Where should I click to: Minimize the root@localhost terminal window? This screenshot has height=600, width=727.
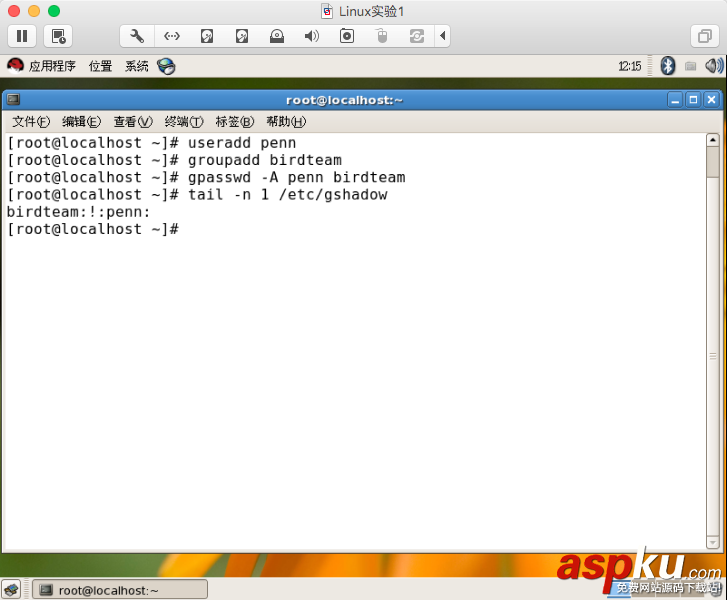[675, 100]
